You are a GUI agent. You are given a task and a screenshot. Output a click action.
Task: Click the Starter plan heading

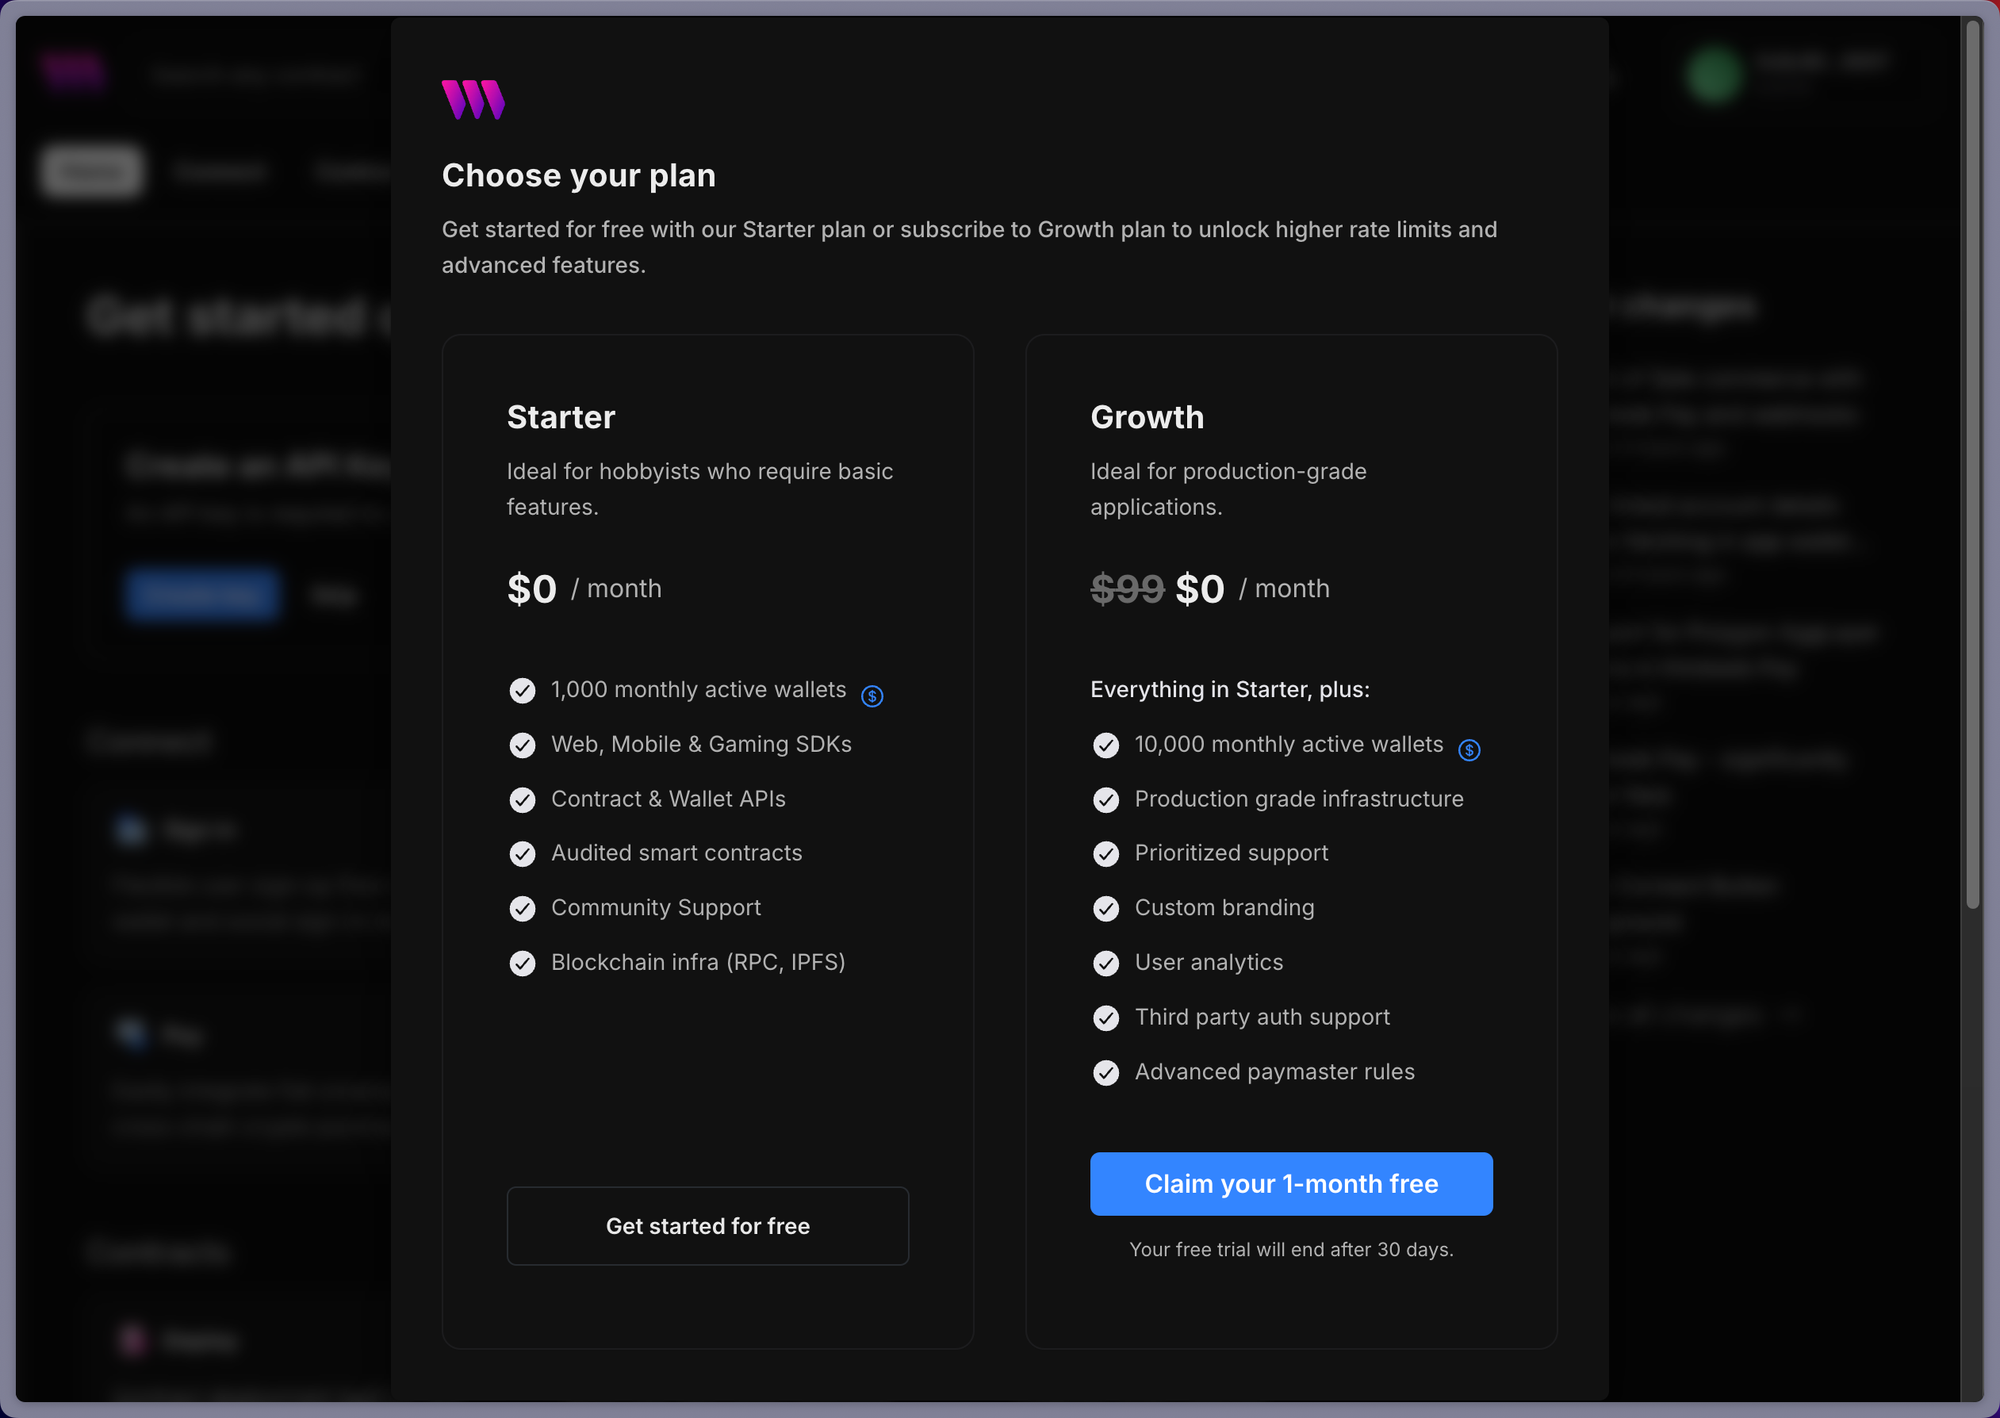[561, 417]
